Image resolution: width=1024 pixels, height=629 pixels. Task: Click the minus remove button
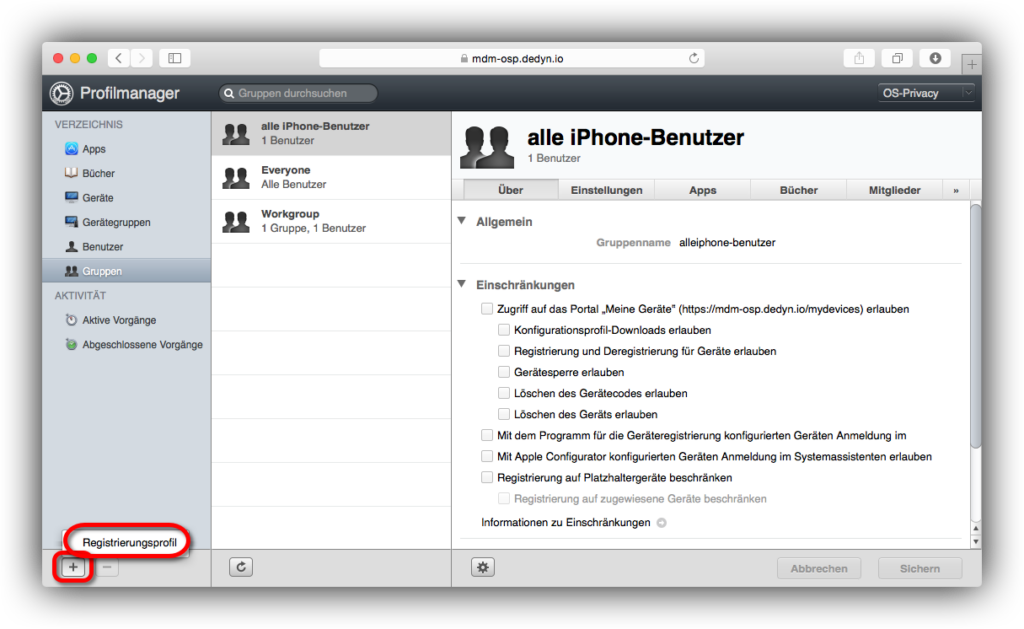click(x=107, y=567)
